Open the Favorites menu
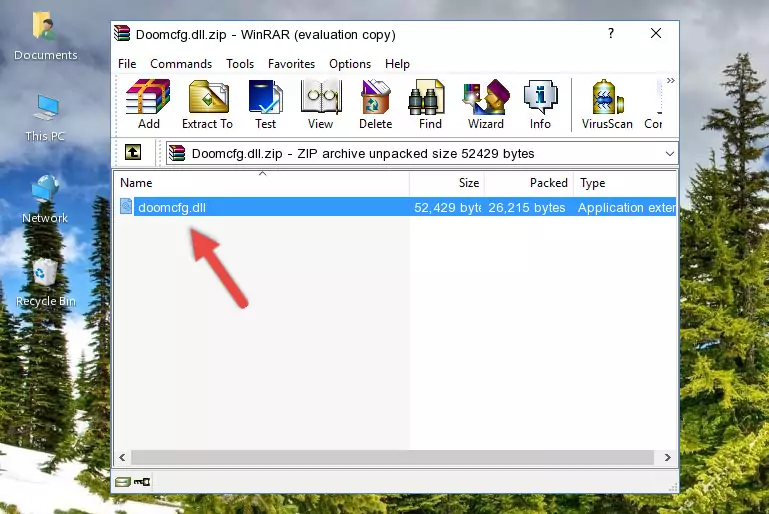The width and height of the screenshot is (769, 514). click(x=291, y=64)
